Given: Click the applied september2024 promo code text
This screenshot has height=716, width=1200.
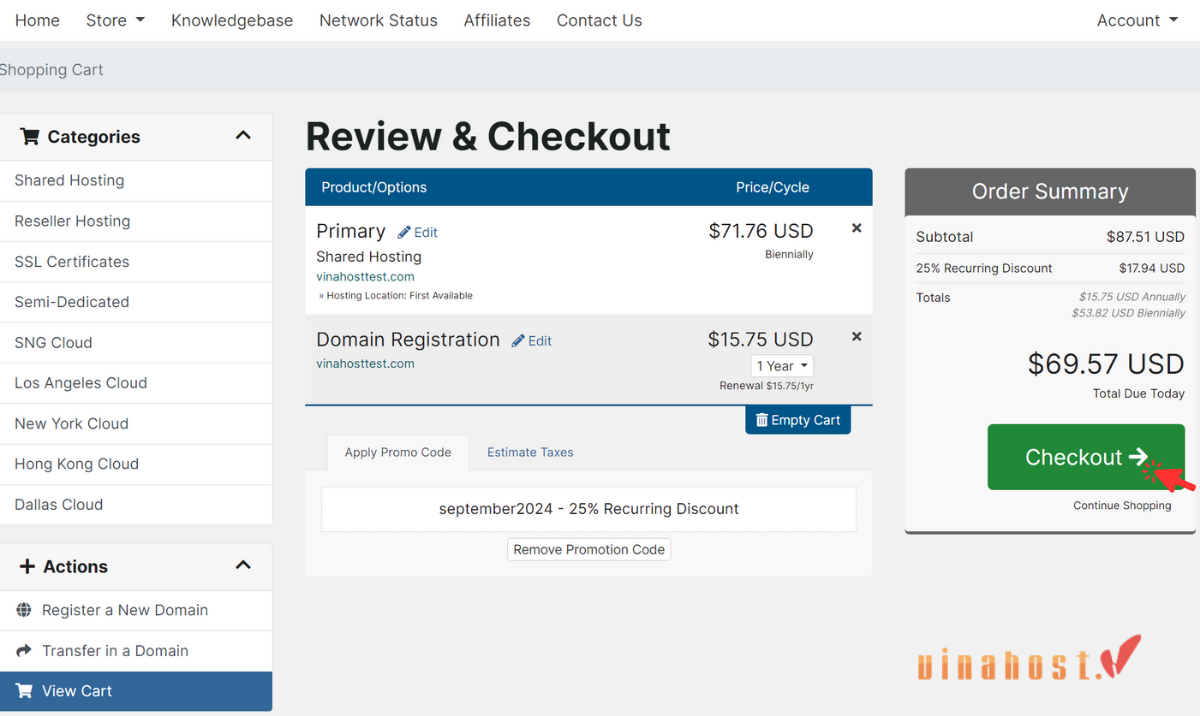Looking at the screenshot, I should pos(589,509).
